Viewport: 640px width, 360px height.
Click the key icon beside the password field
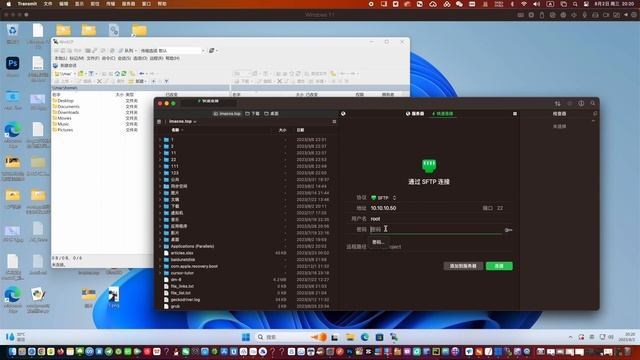(x=508, y=230)
